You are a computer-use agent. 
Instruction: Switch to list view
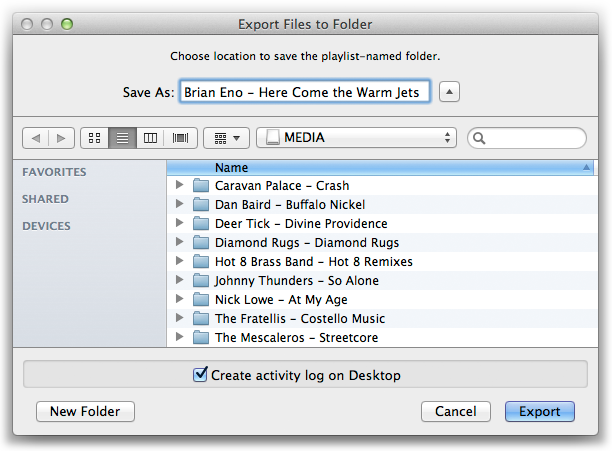pos(123,138)
